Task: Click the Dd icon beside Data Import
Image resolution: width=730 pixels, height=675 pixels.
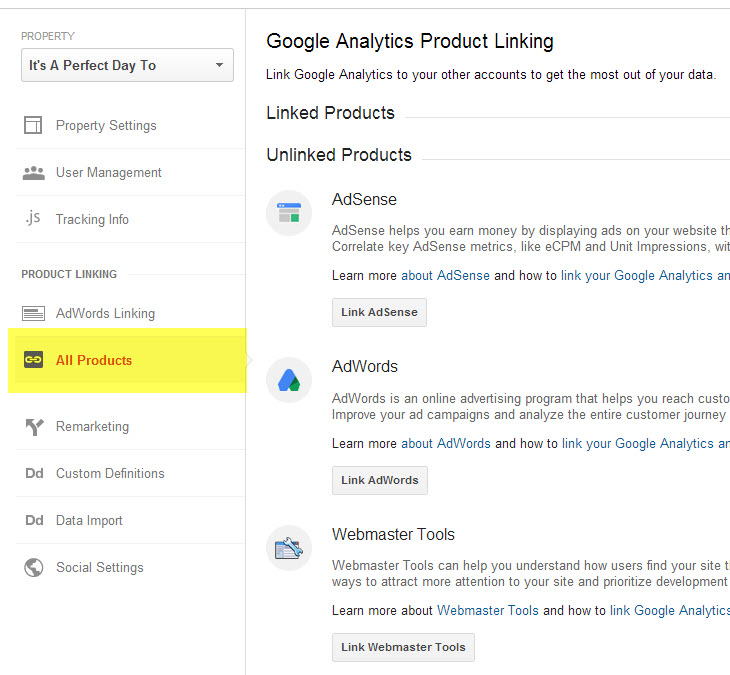Action: pyautogui.click(x=34, y=520)
